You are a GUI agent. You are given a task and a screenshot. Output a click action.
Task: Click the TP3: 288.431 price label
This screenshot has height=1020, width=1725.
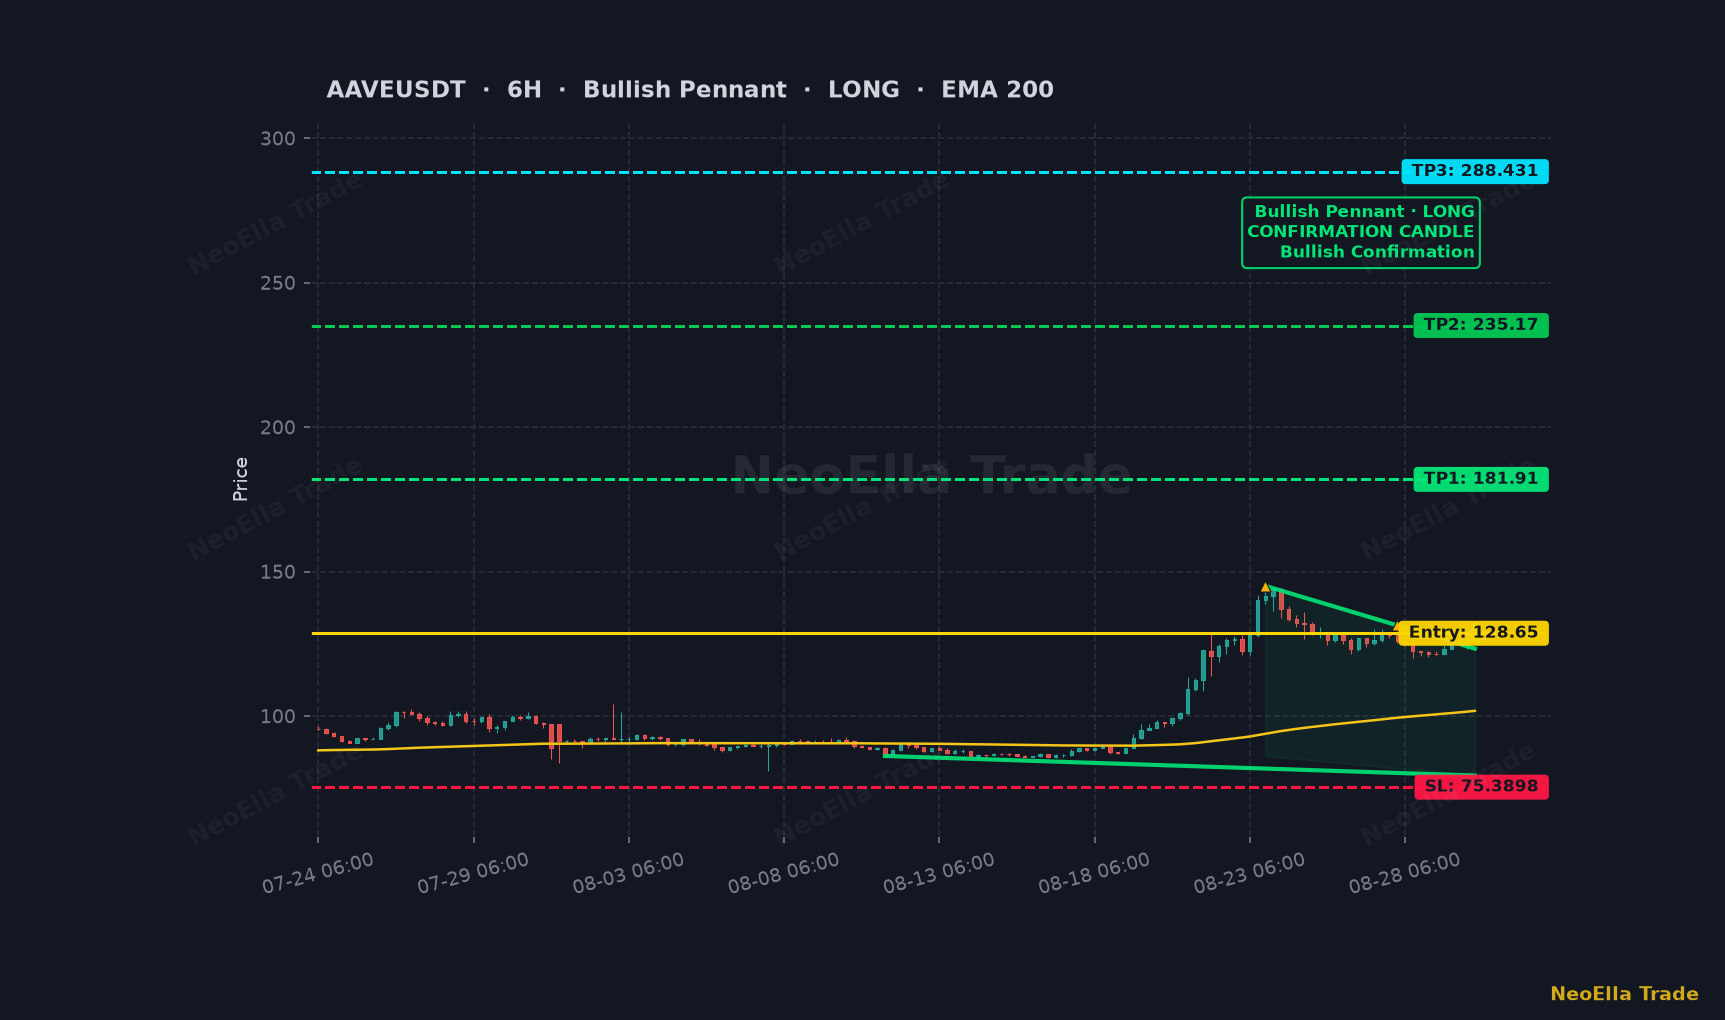click(x=1475, y=171)
